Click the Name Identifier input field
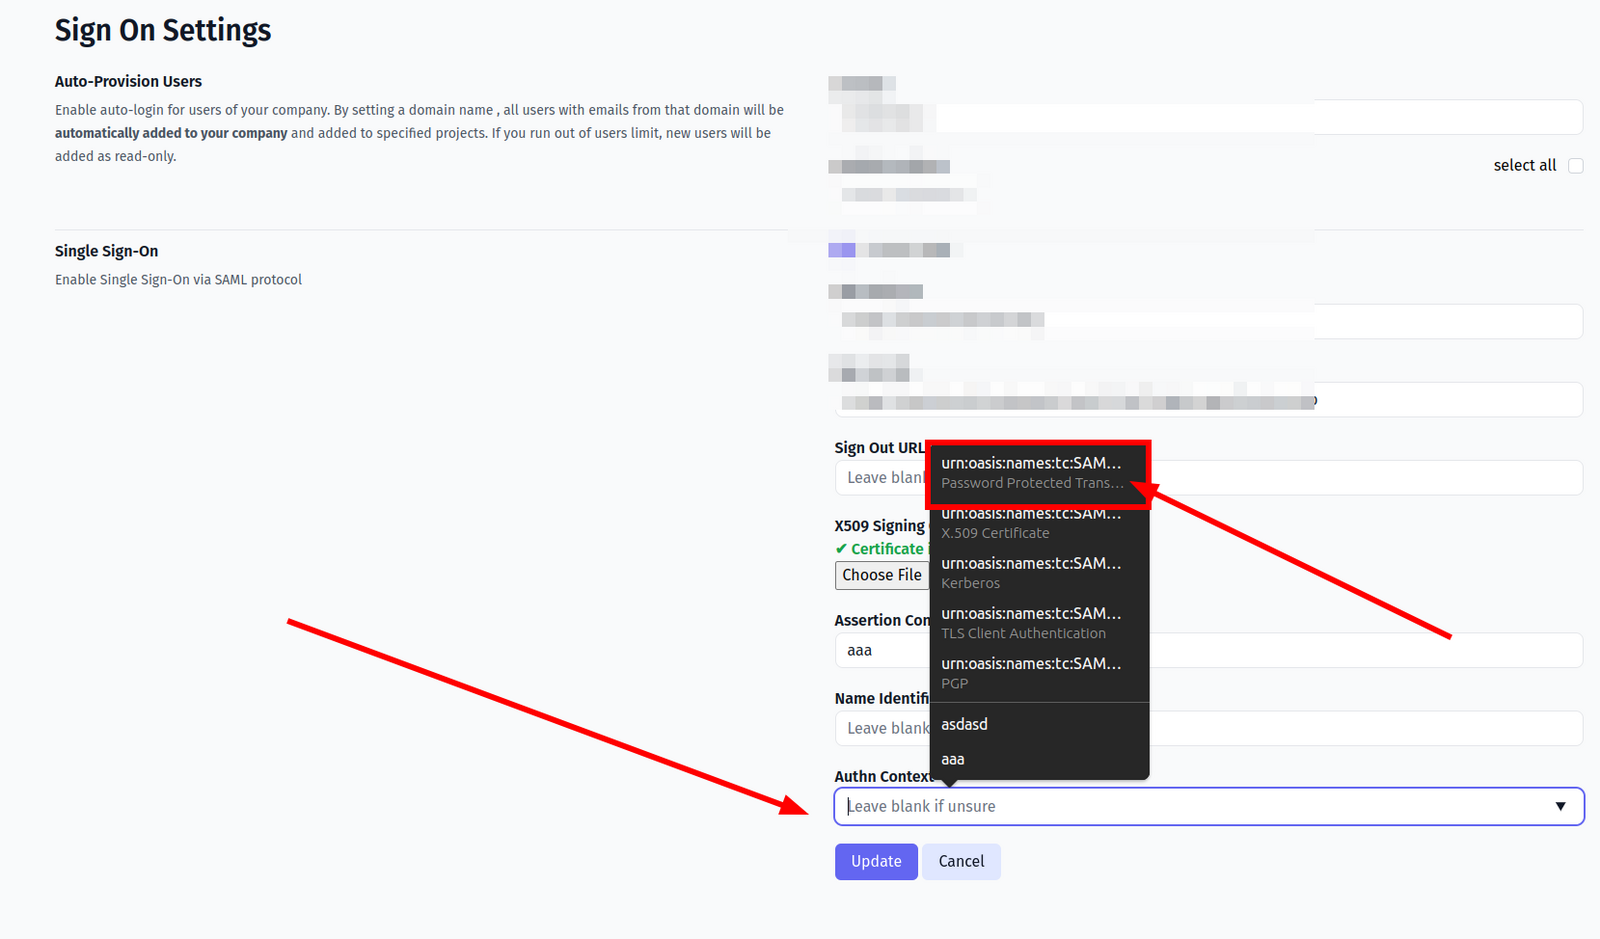This screenshot has height=939, width=1600. 1360,728
